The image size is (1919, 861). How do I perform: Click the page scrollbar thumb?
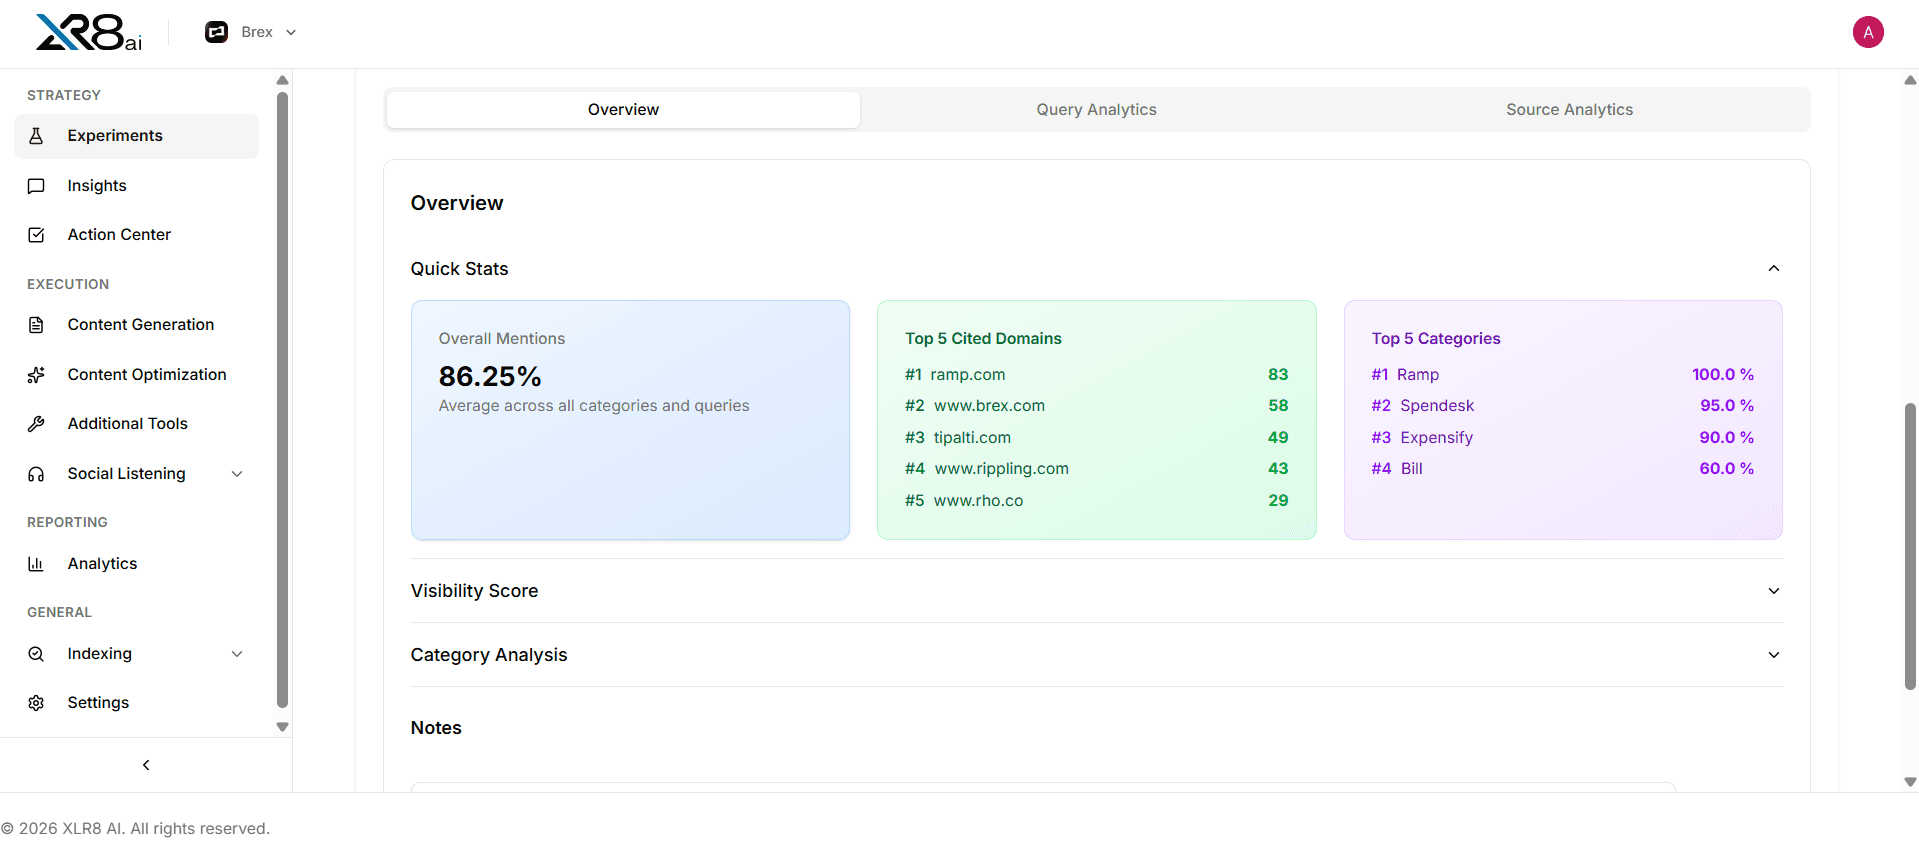1910,546
